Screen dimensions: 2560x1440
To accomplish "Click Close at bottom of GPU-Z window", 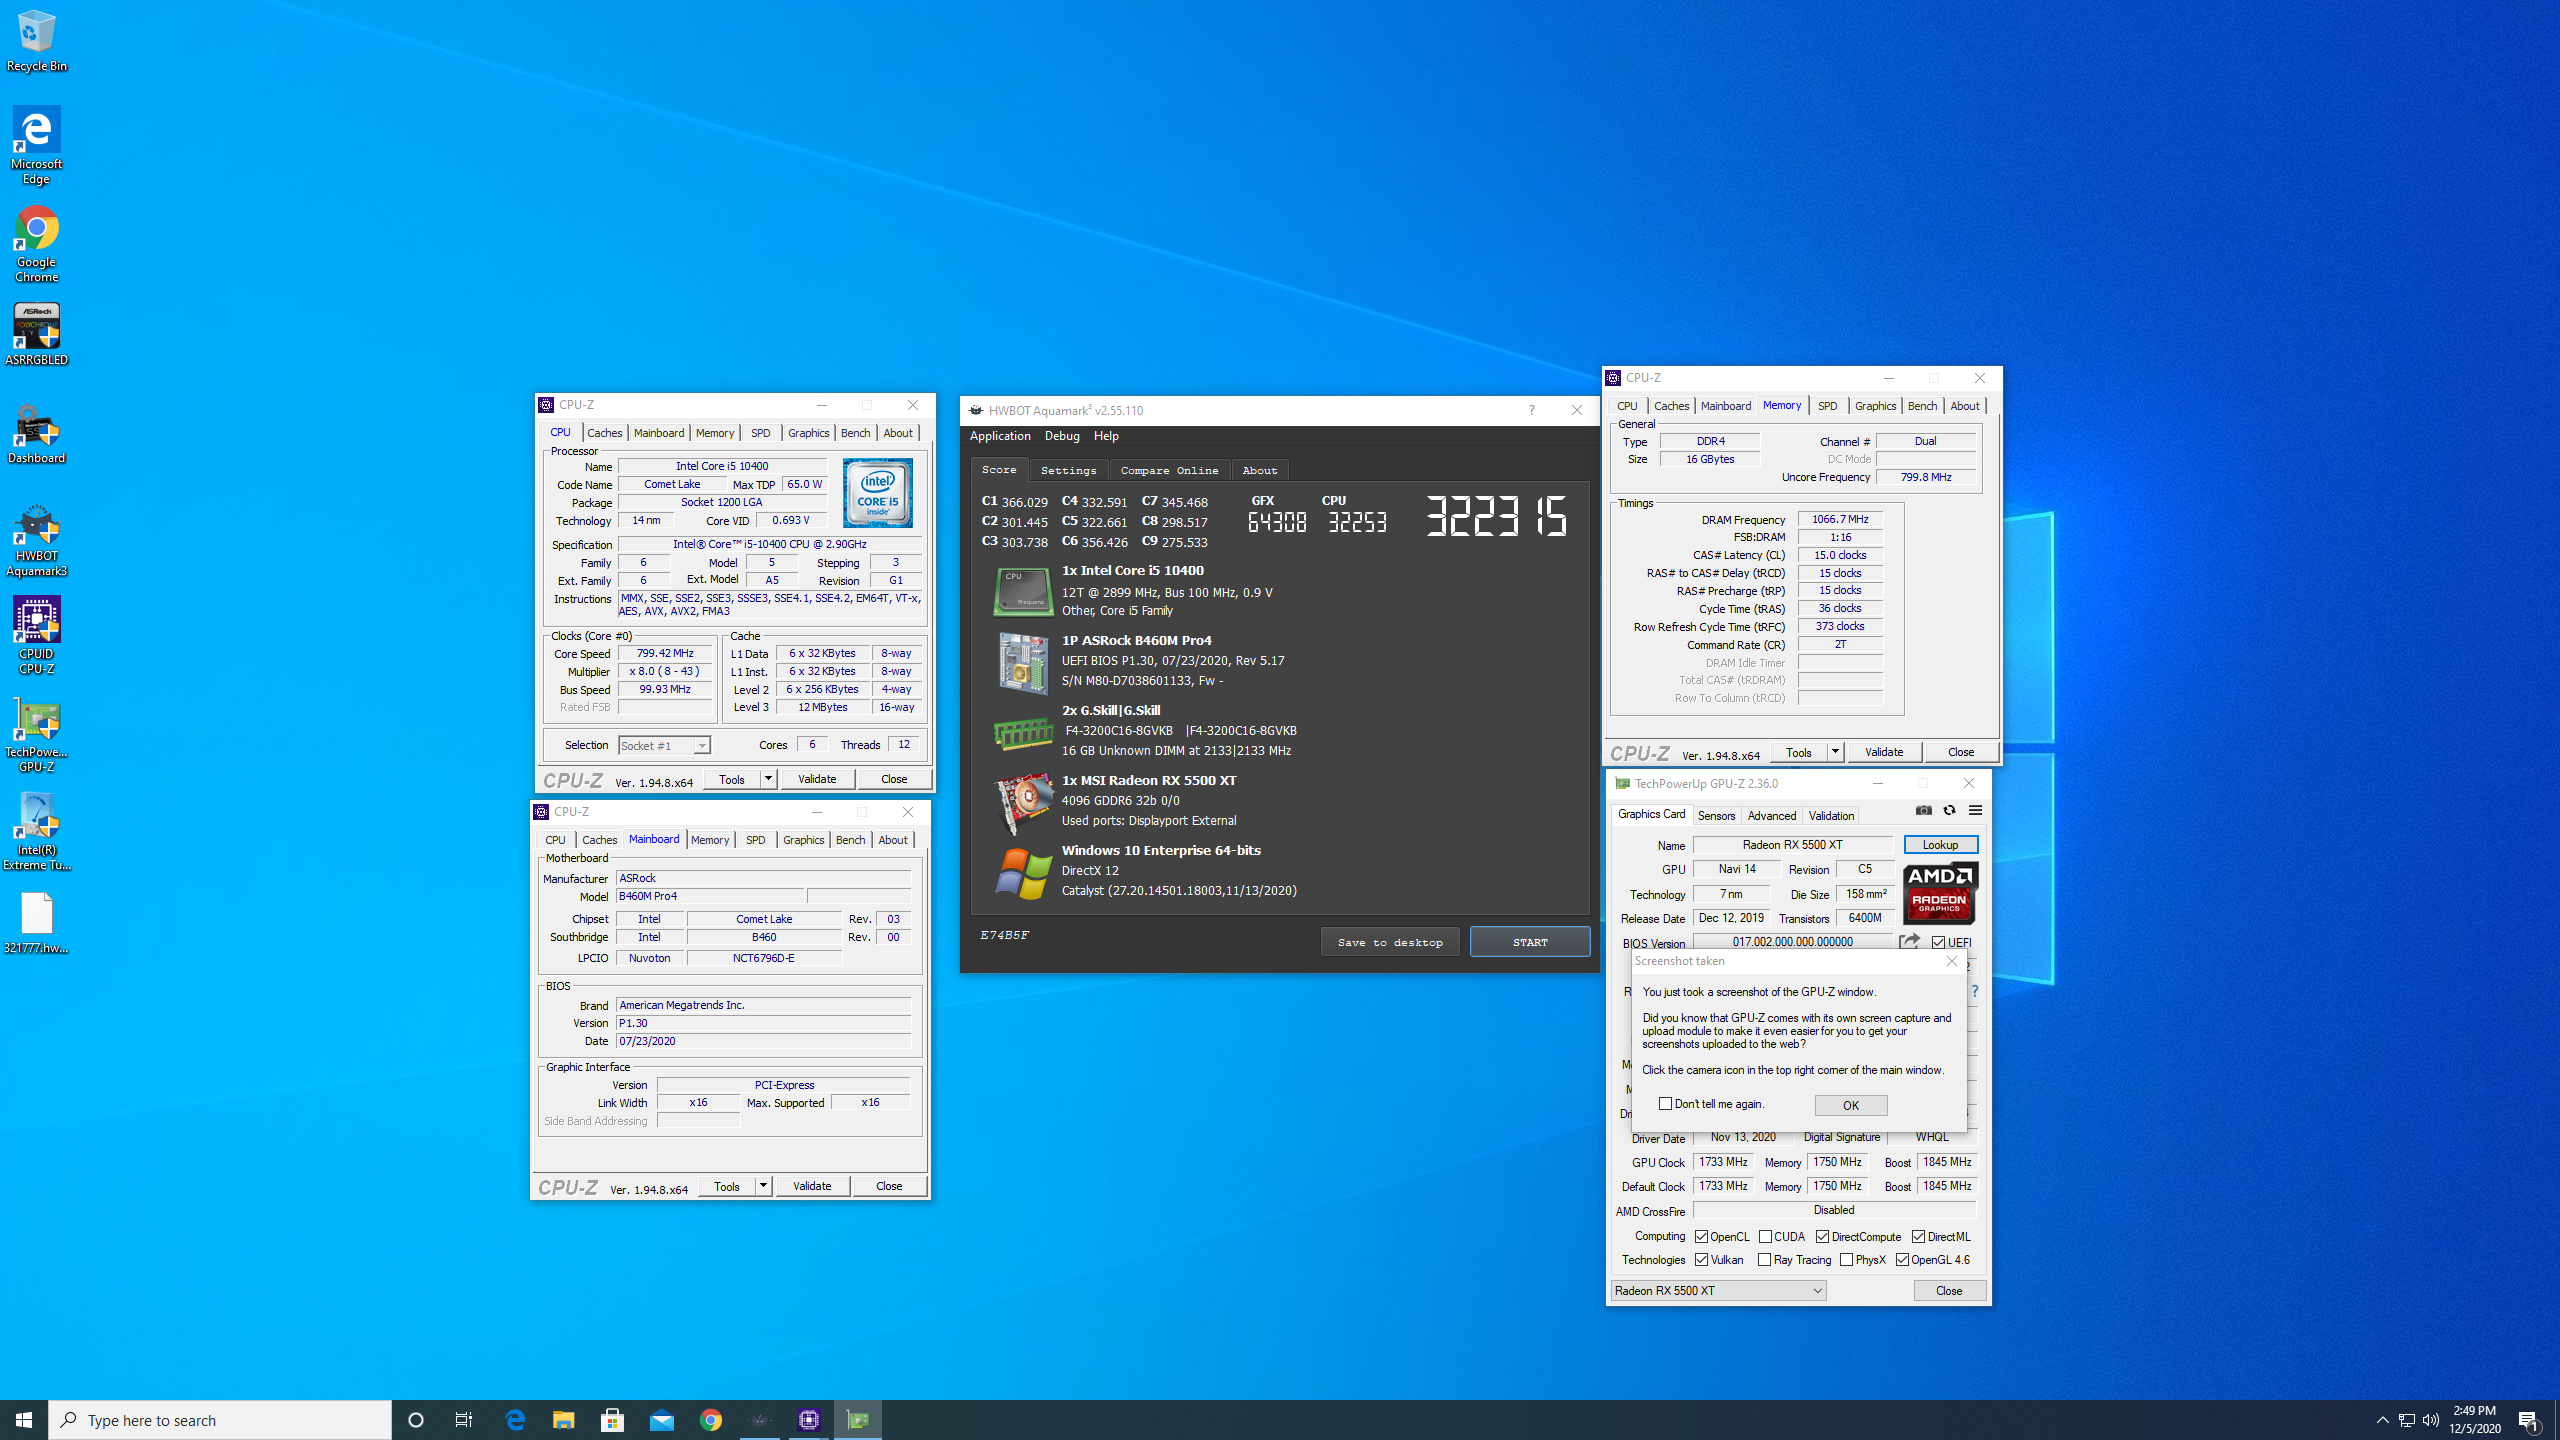I will click(x=1949, y=1291).
